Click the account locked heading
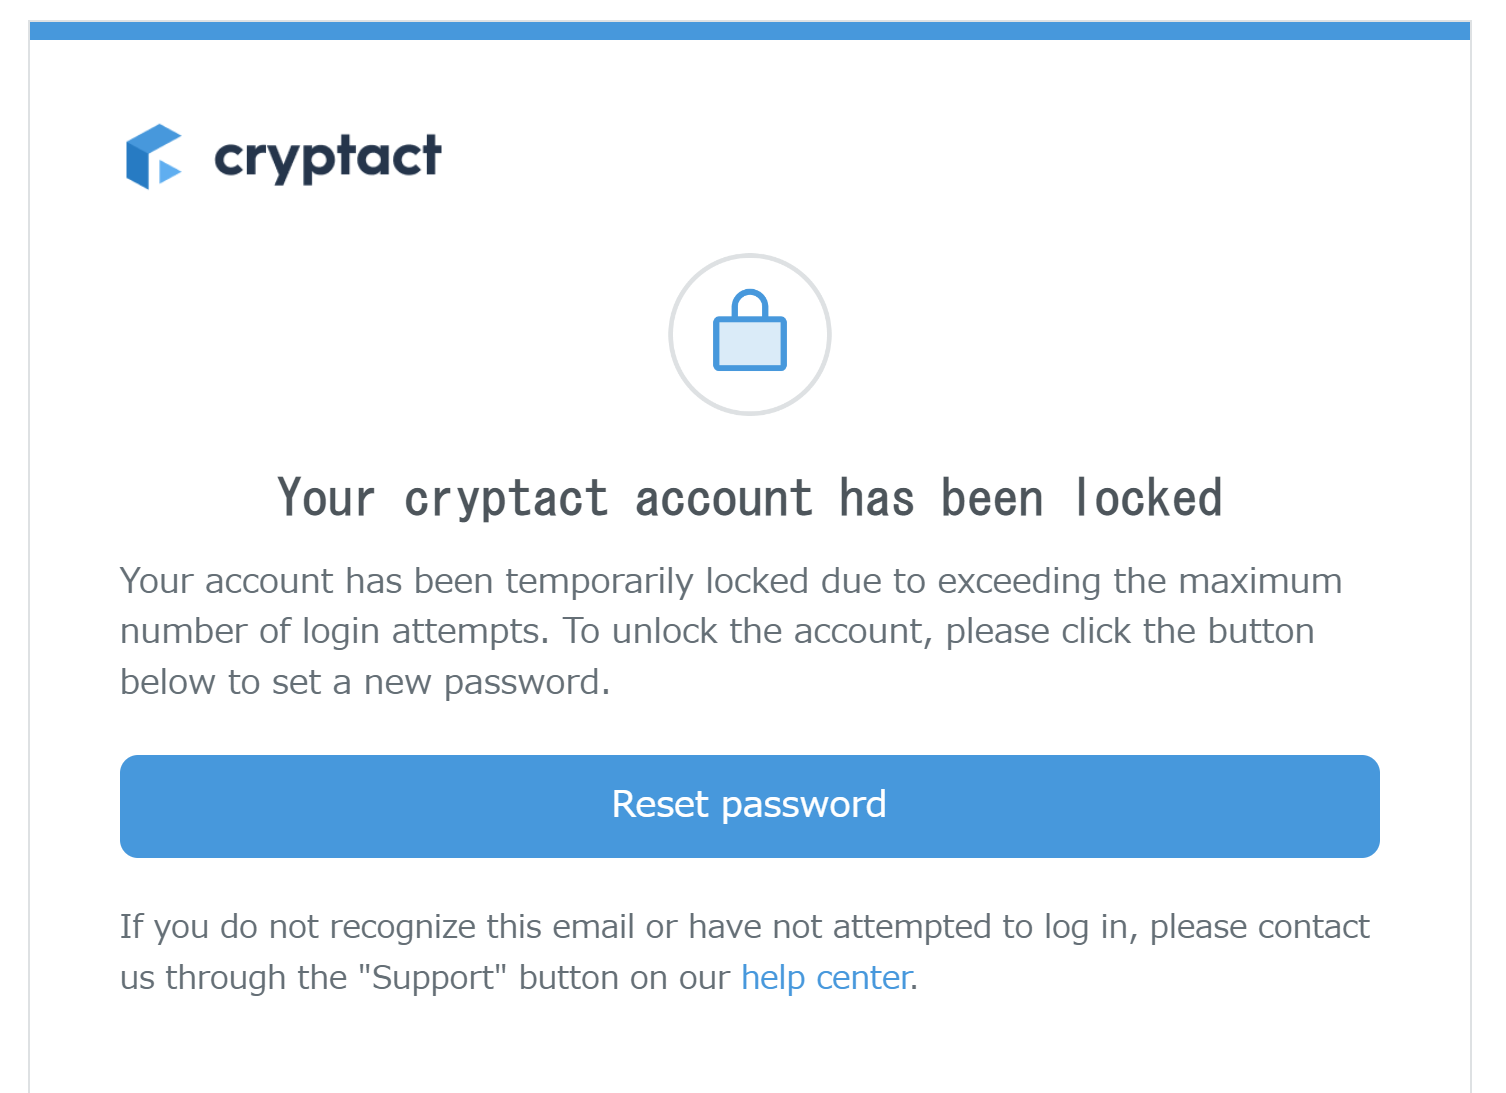This screenshot has height=1093, width=1506. pos(750,498)
